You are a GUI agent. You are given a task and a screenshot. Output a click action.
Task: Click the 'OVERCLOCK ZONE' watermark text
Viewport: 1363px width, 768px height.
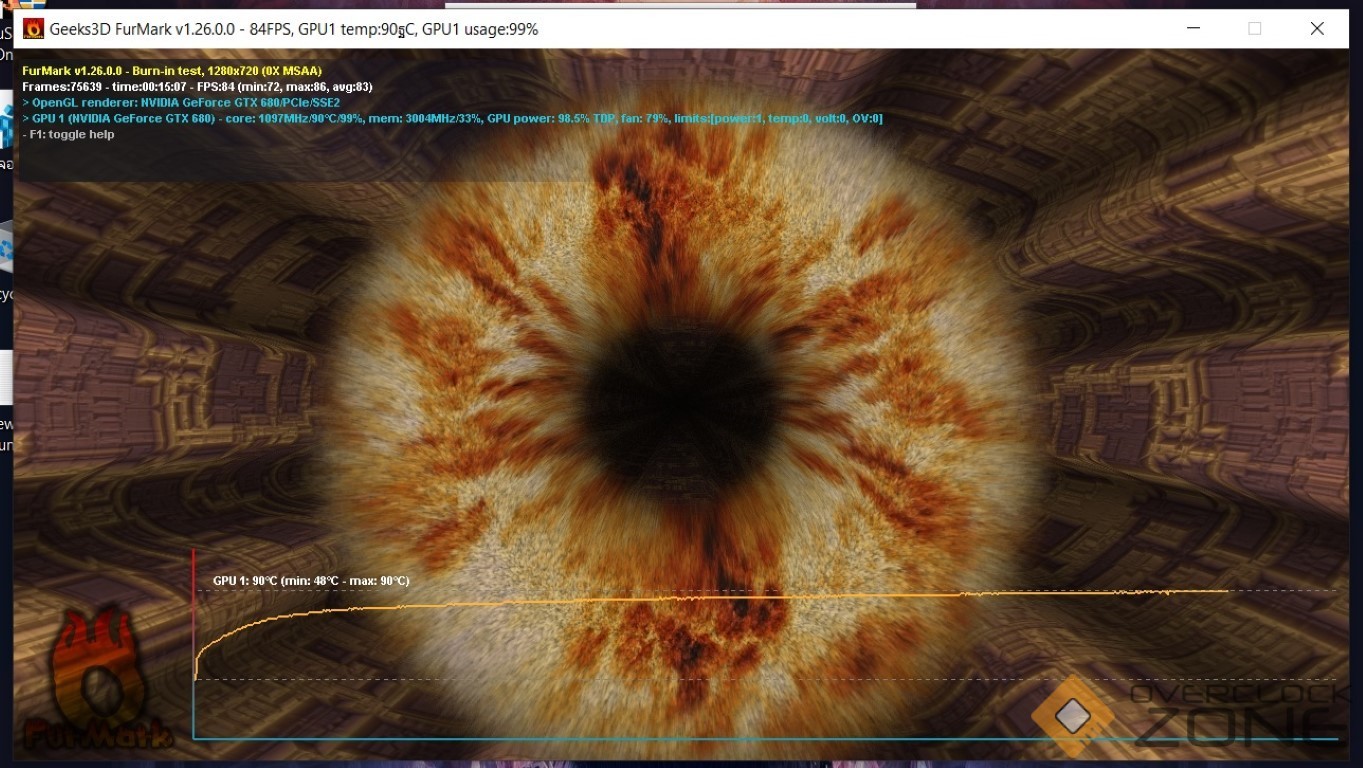pos(1240,715)
